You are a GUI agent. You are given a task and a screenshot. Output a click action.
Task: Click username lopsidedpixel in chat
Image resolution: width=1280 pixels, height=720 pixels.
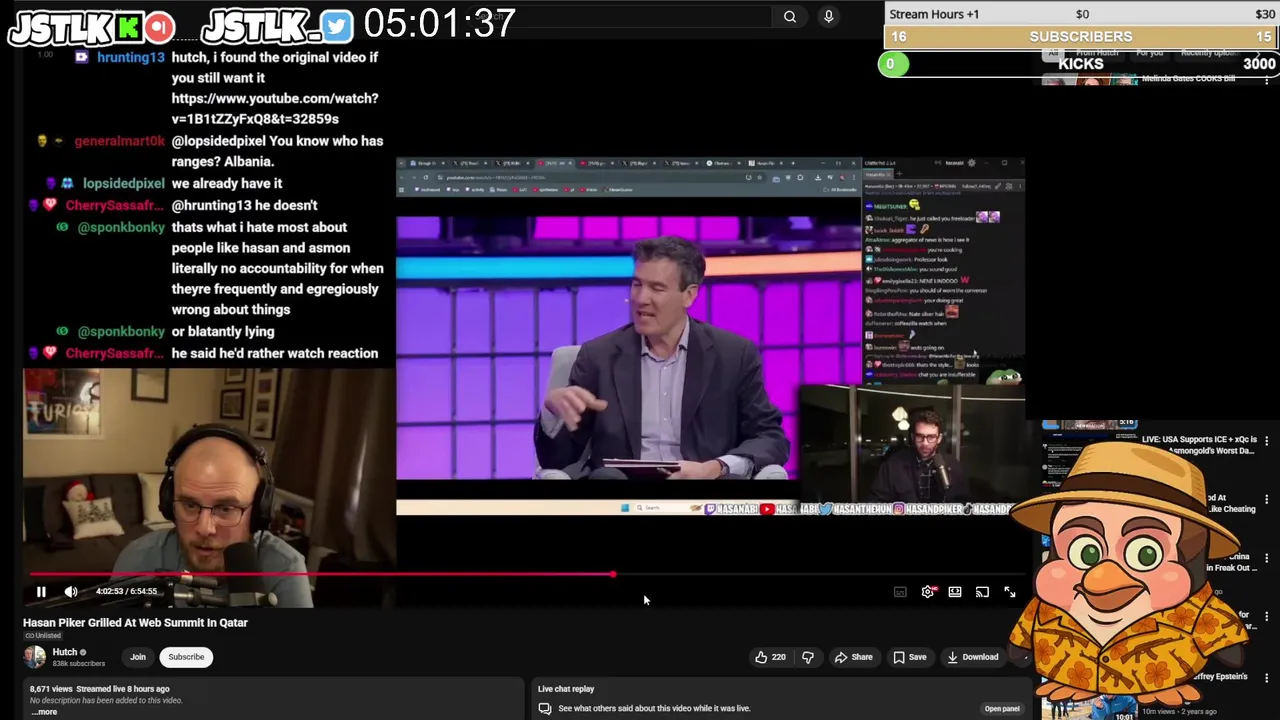123,183
